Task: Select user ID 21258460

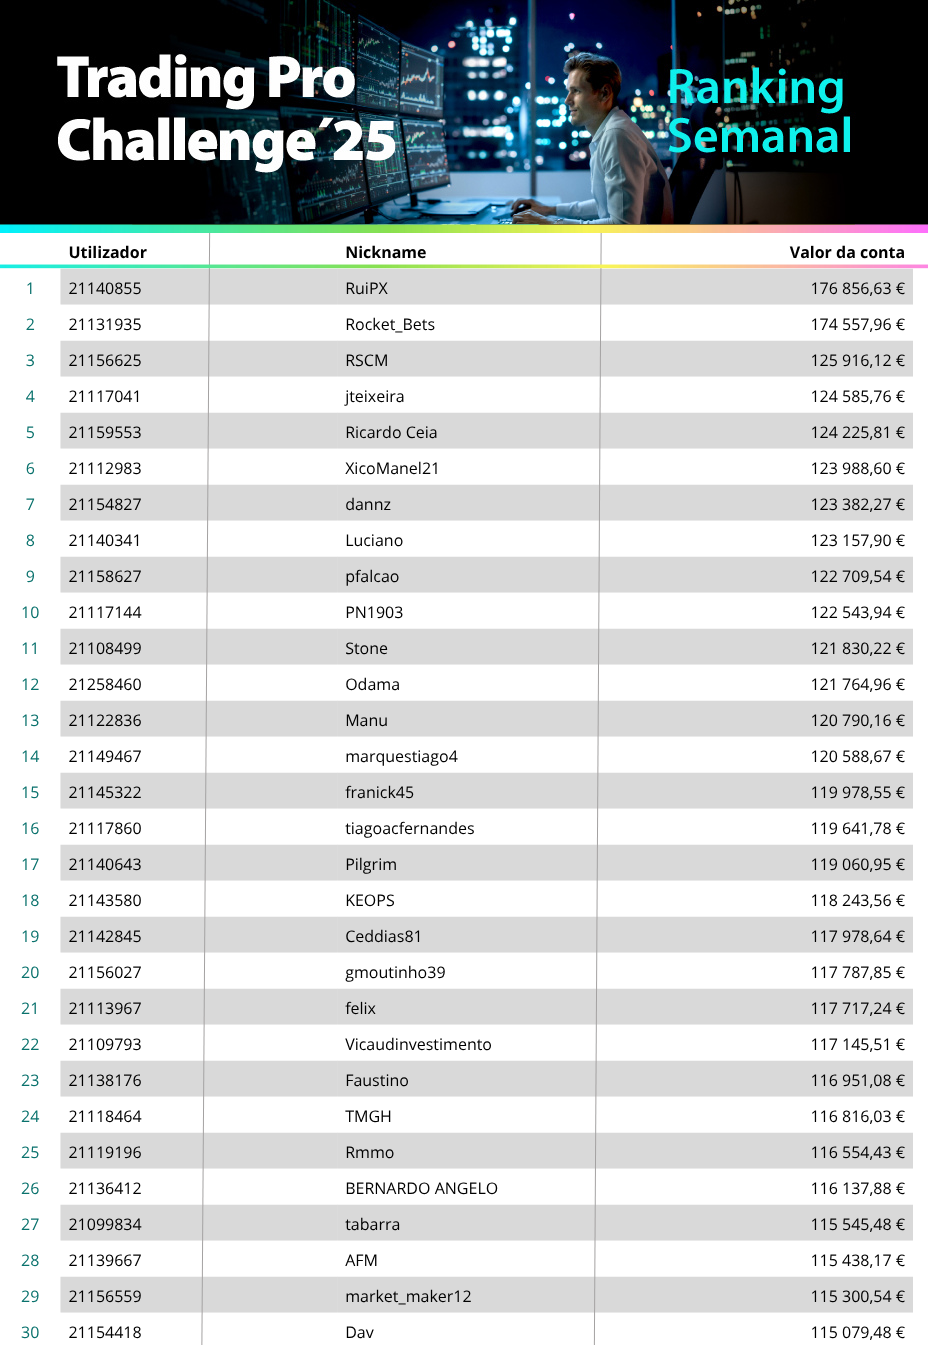Action: pos(105,684)
